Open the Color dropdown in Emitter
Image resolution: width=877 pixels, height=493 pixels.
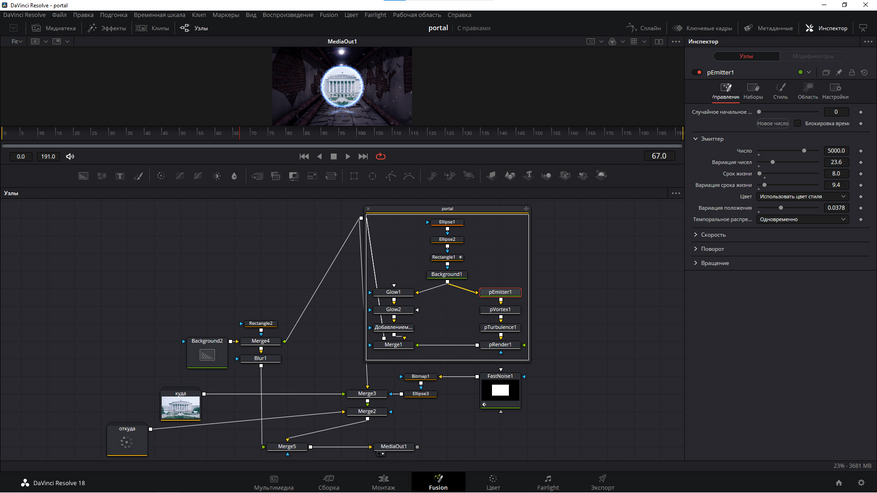803,196
